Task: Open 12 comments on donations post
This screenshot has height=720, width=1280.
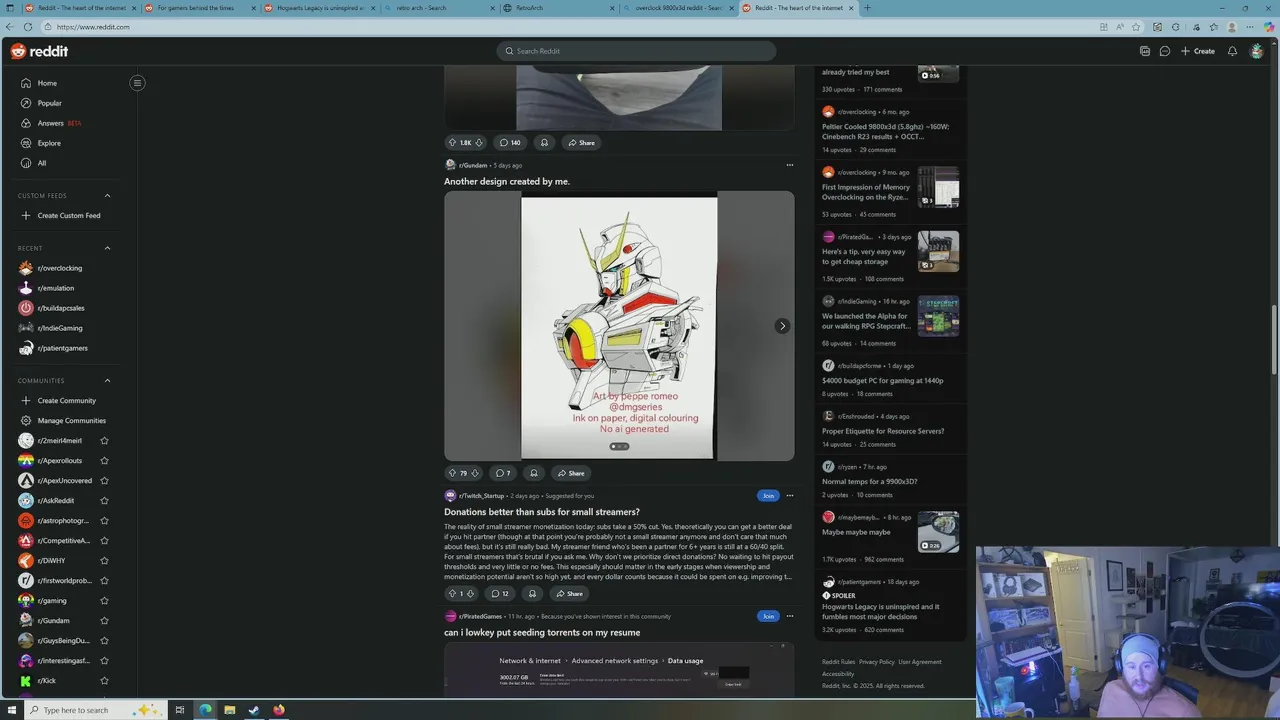Action: click(x=500, y=594)
